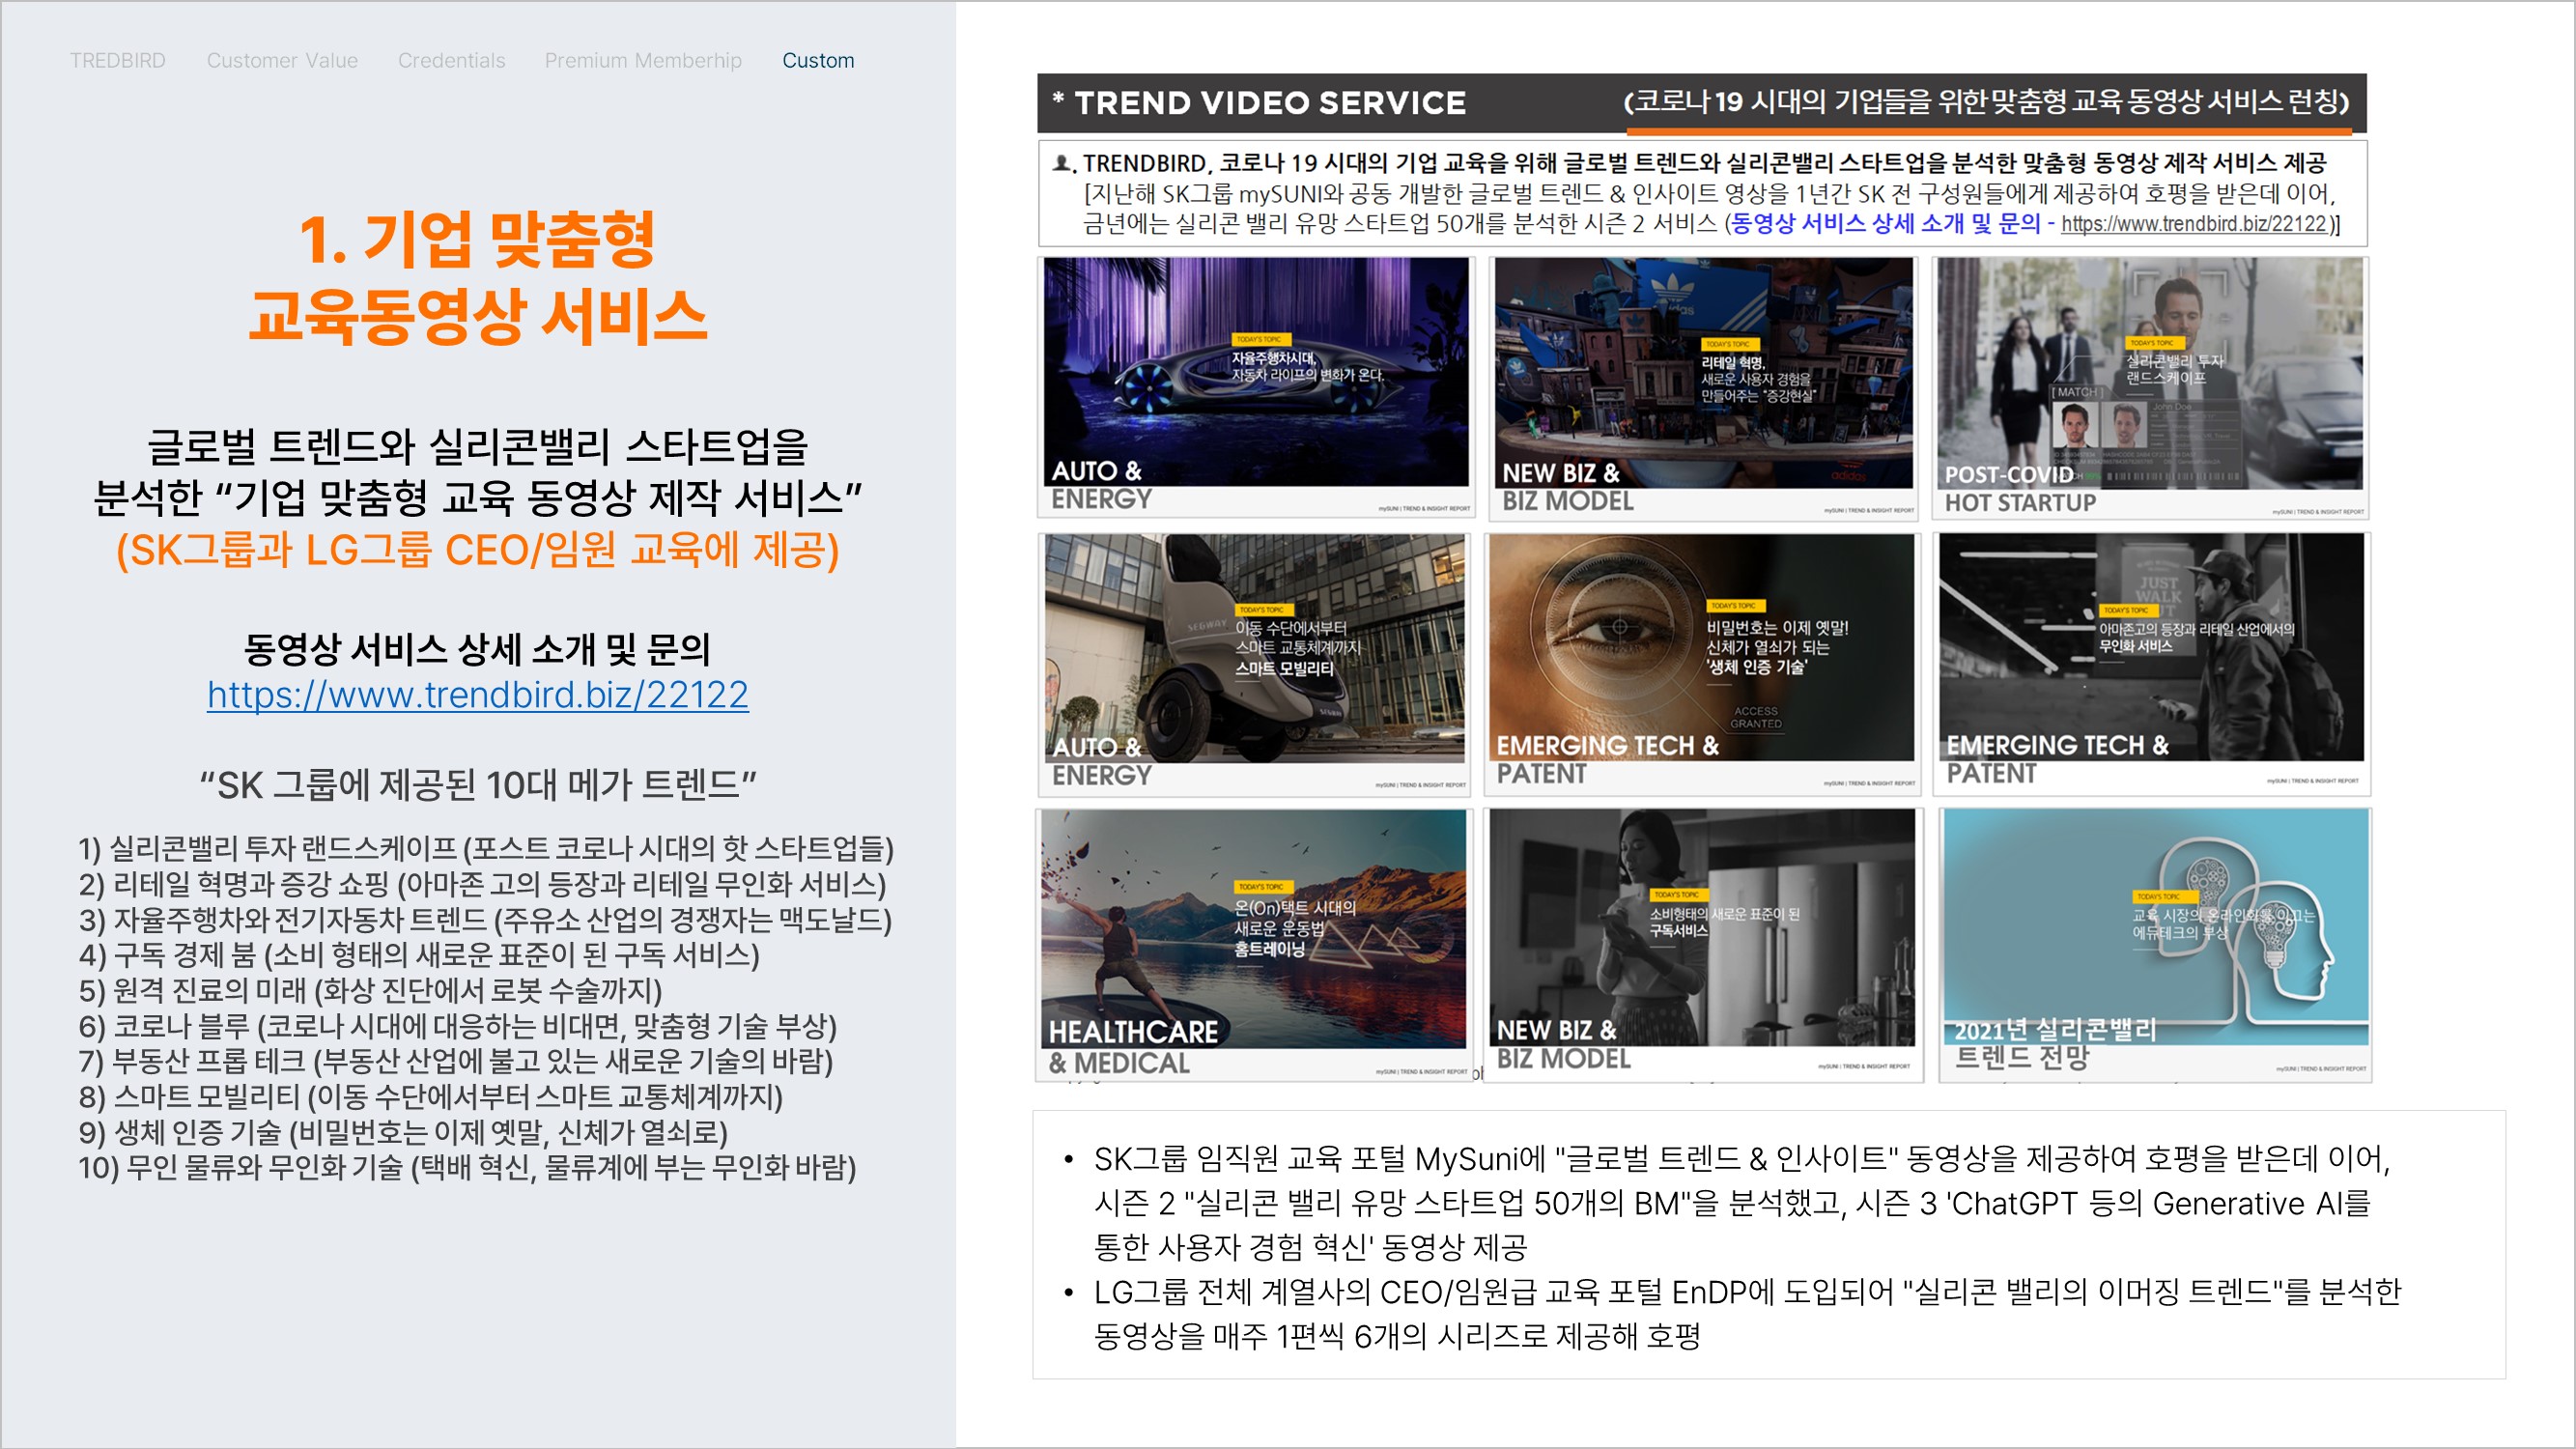
Task: Click the person icon beside TRENDBIRD text
Action: tap(1062, 162)
